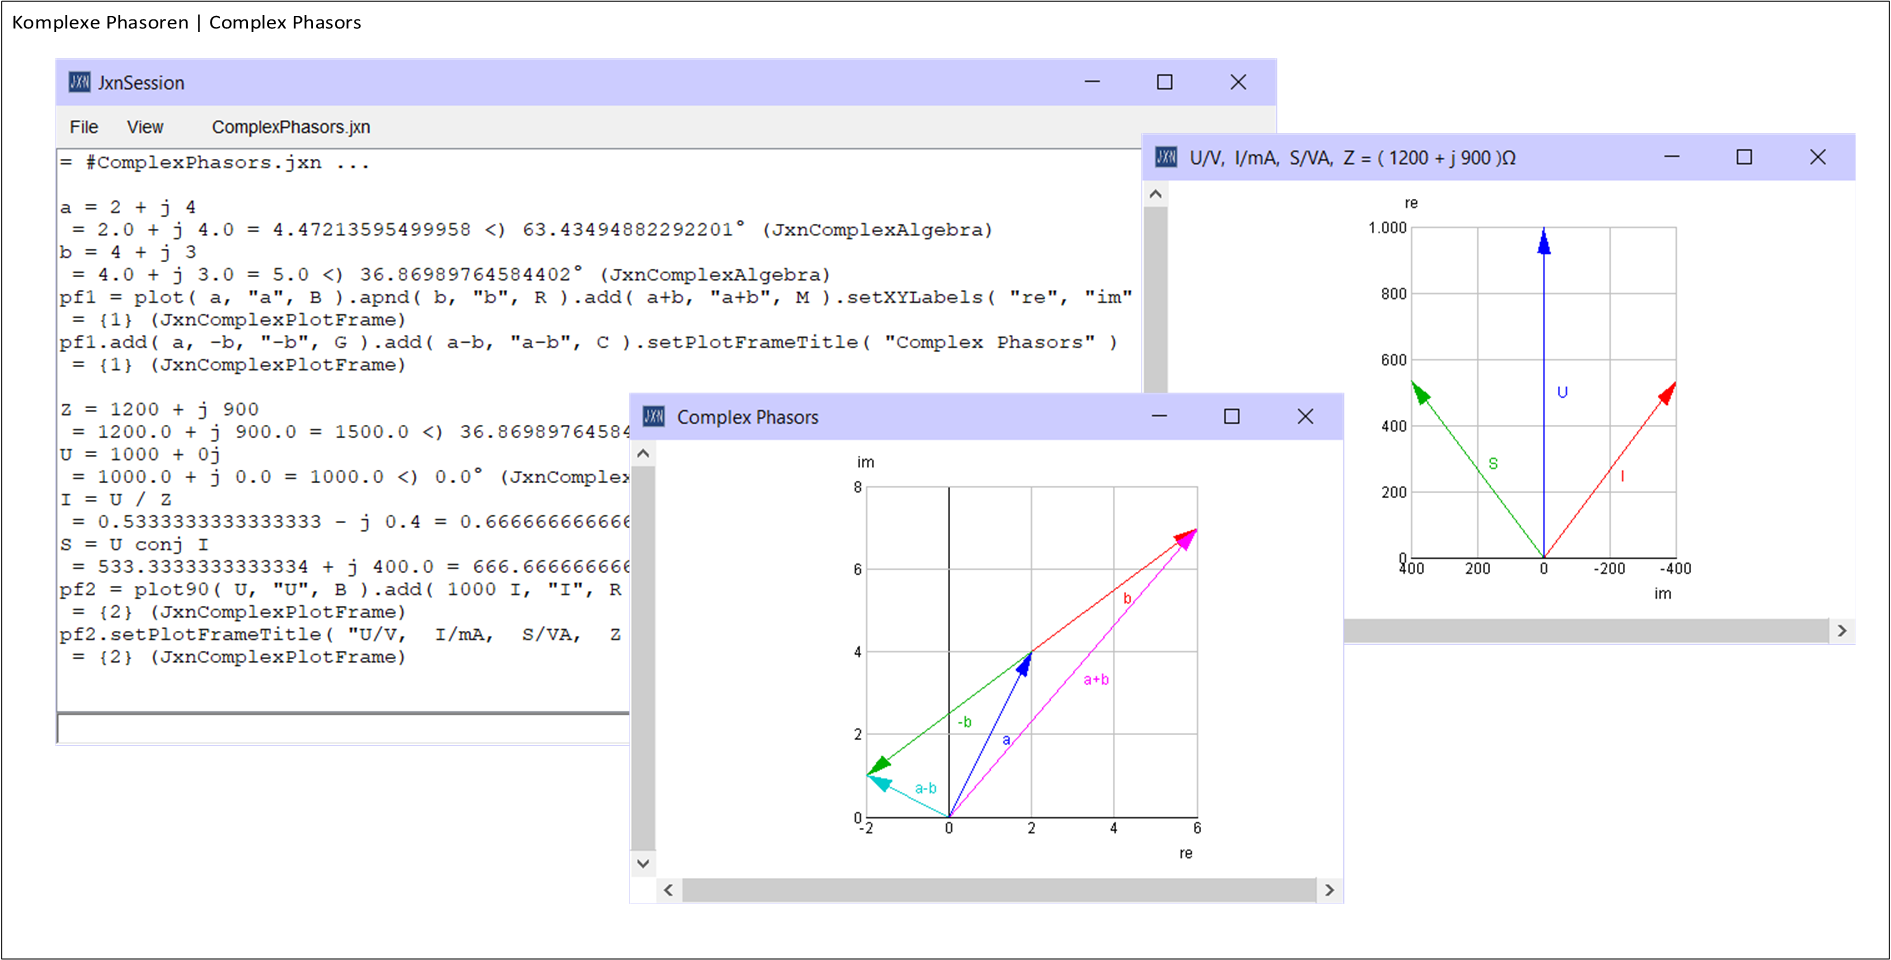Click scroll-right arrow in Complex Phasors window
Screen dimensions: 1891x960
tap(1329, 890)
